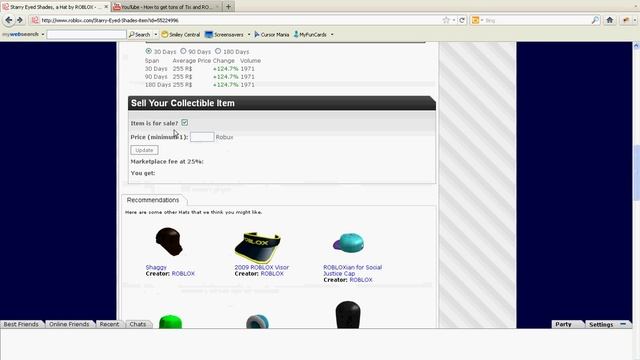Open a new browser tab with plus

(228, 7)
